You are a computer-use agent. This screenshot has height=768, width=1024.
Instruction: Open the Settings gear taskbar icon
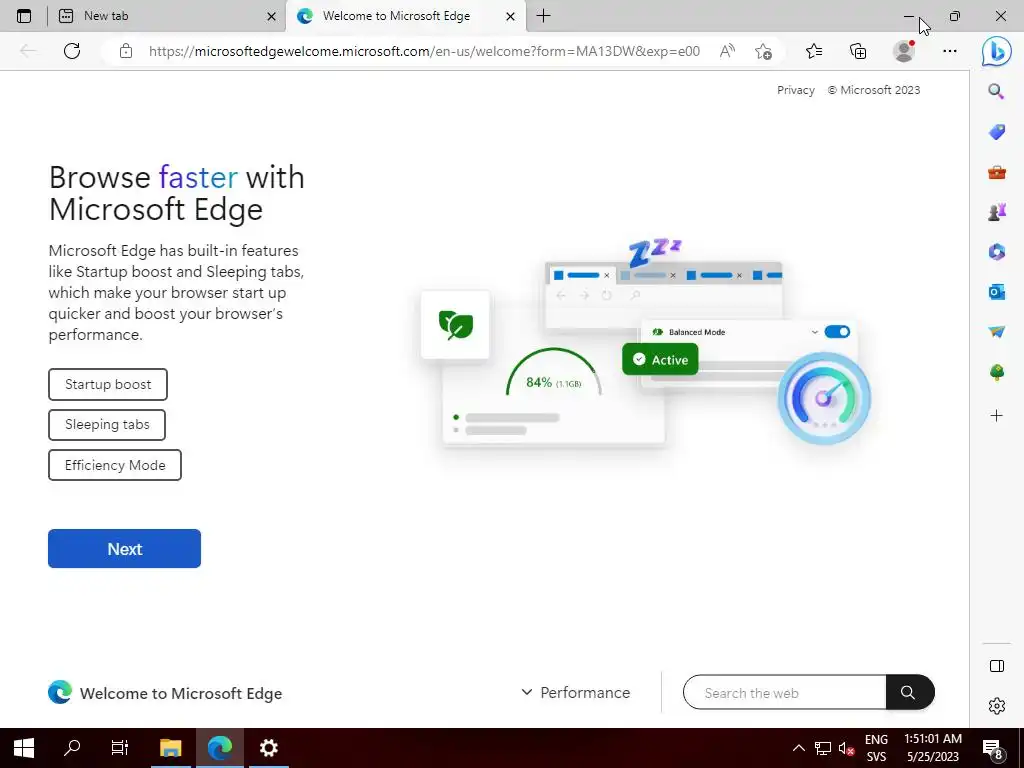[x=268, y=748]
